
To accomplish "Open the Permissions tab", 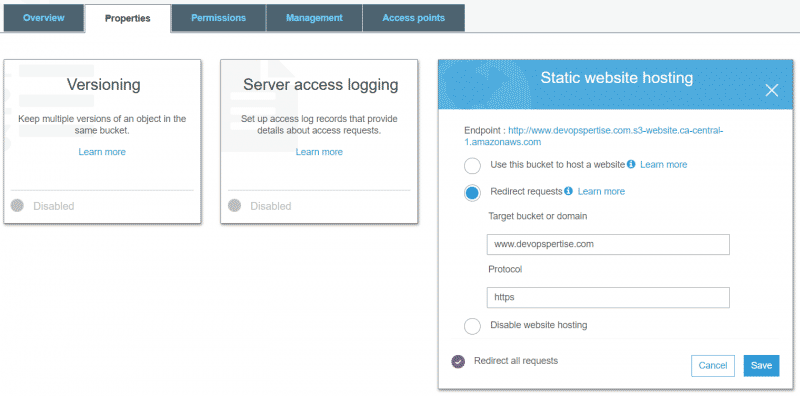I will 218,18.
